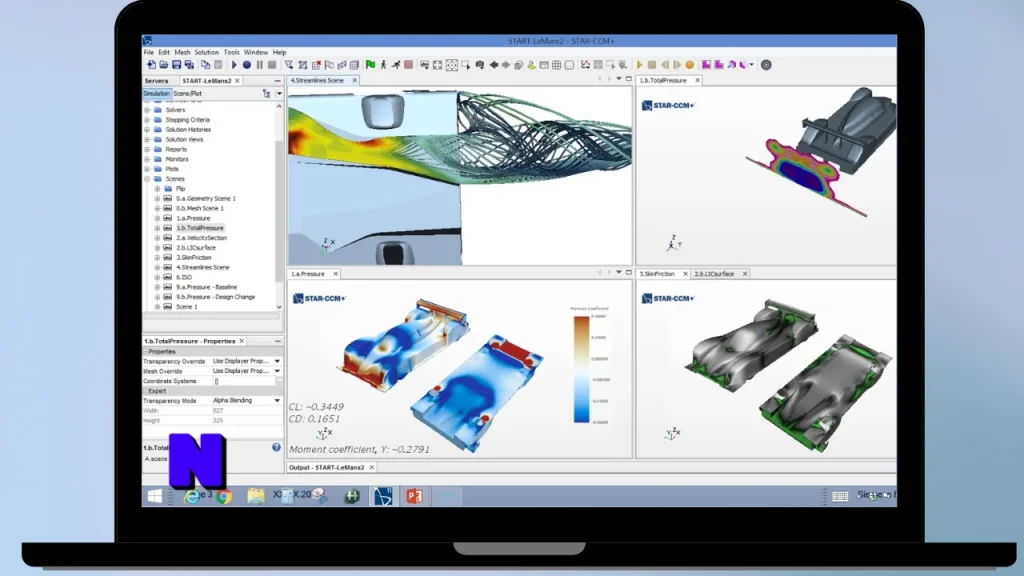
Task: Click the dark gear icon in toolbar
Action: coord(766,65)
